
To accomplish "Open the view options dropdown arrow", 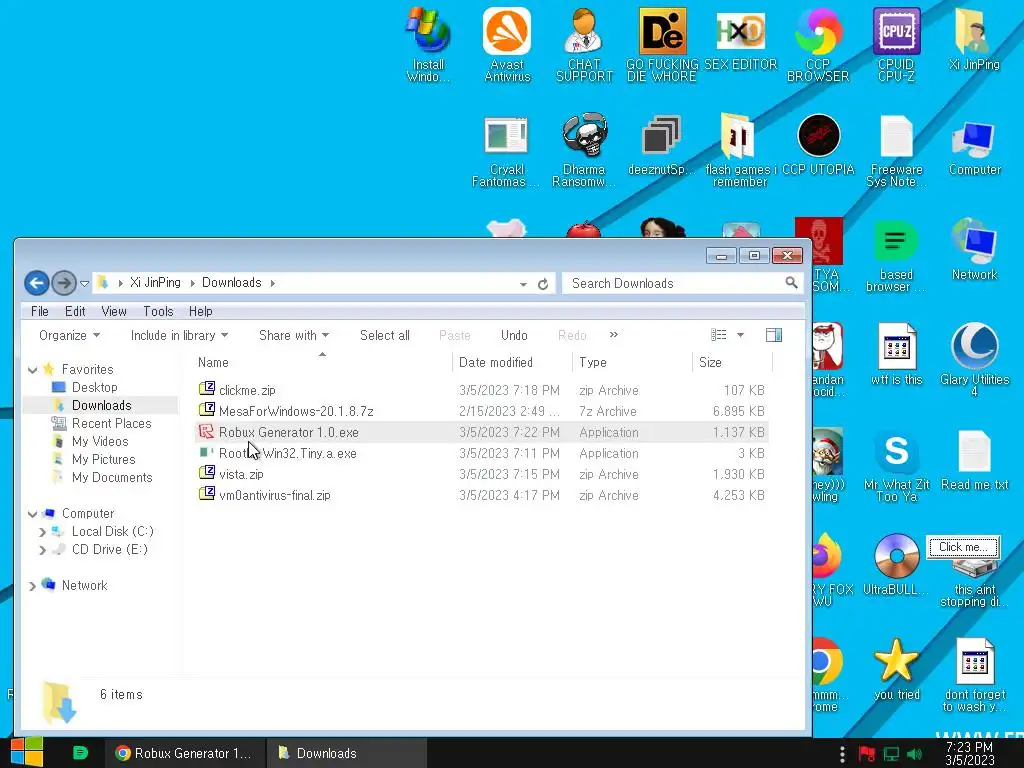I will 741,335.
